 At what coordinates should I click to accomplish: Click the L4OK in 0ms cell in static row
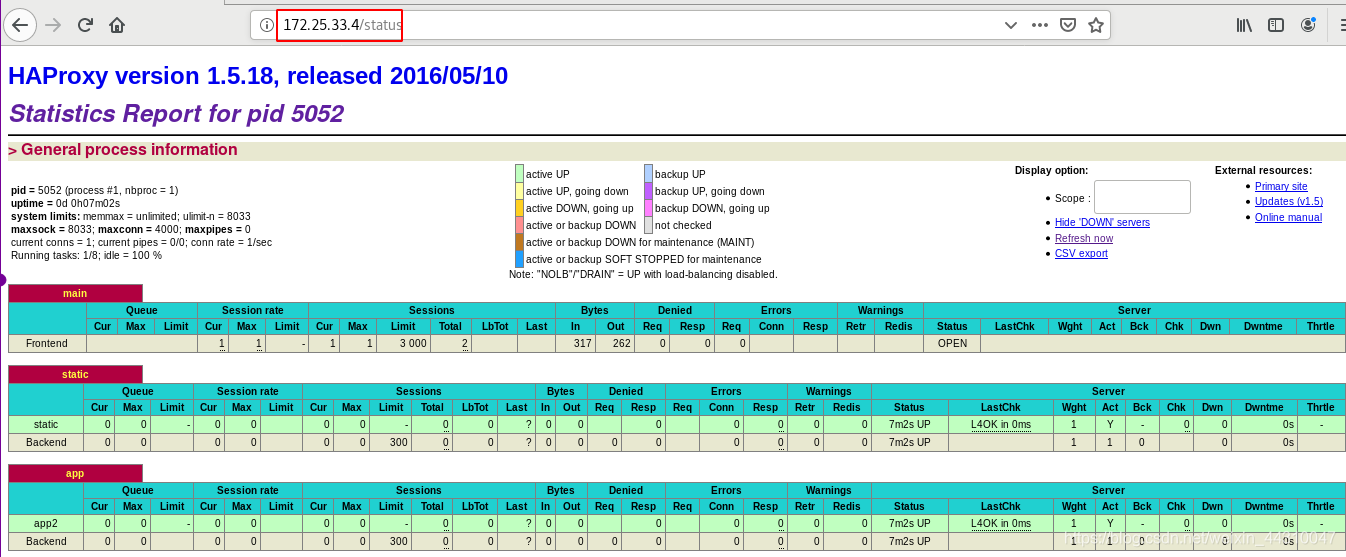pos(1000,424)
